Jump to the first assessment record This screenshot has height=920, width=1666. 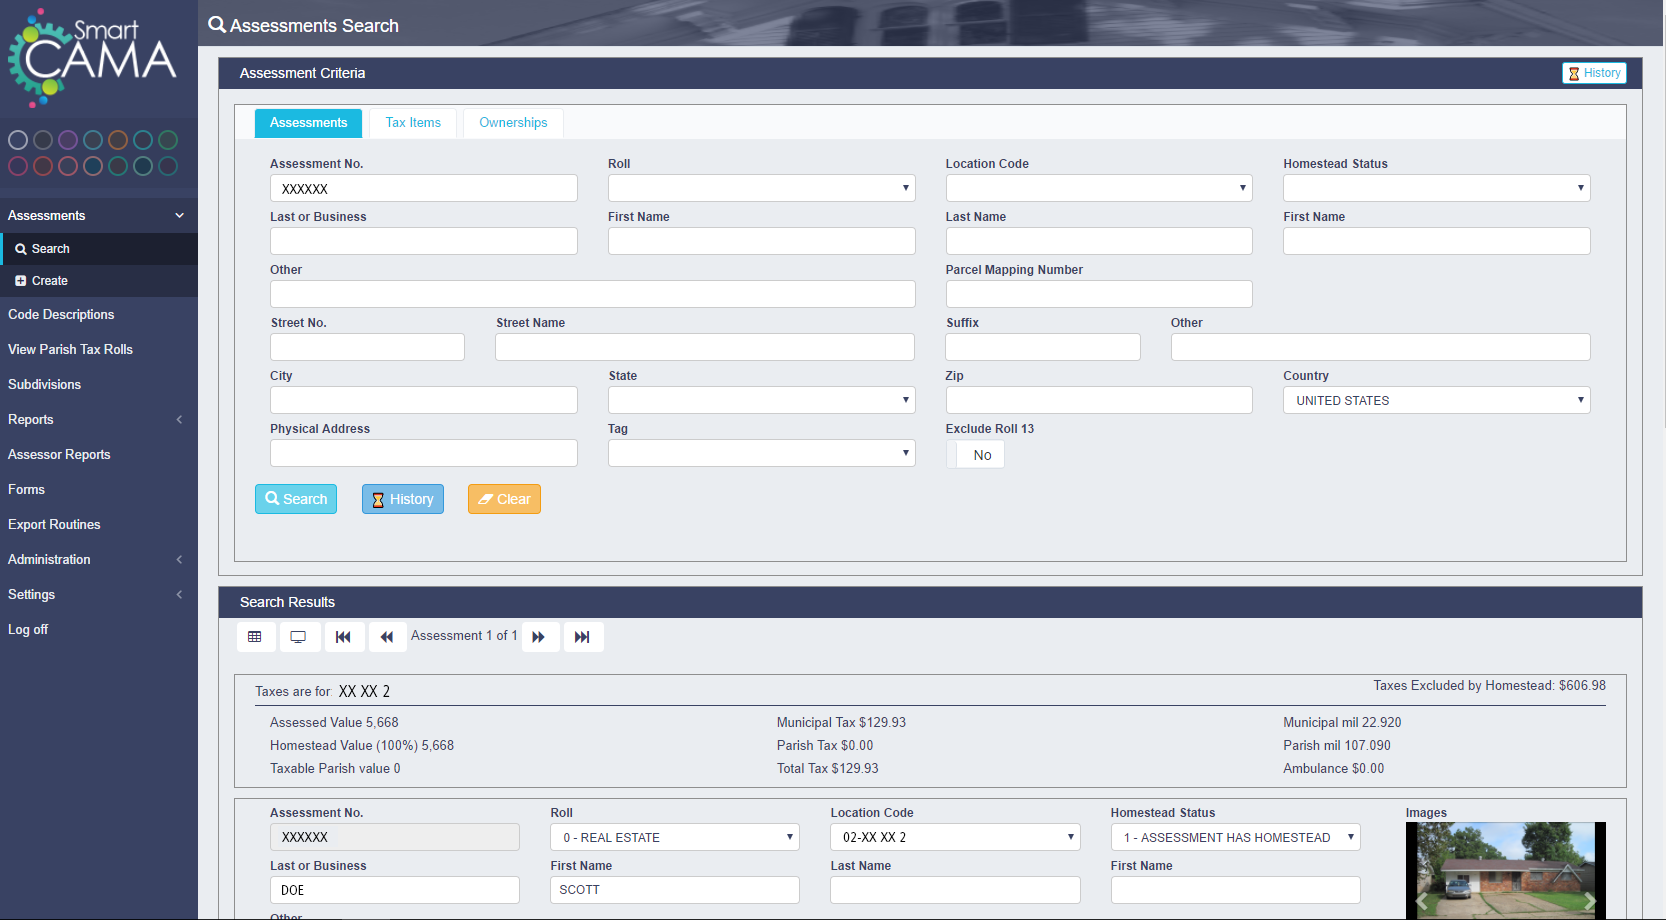(343, 637)
